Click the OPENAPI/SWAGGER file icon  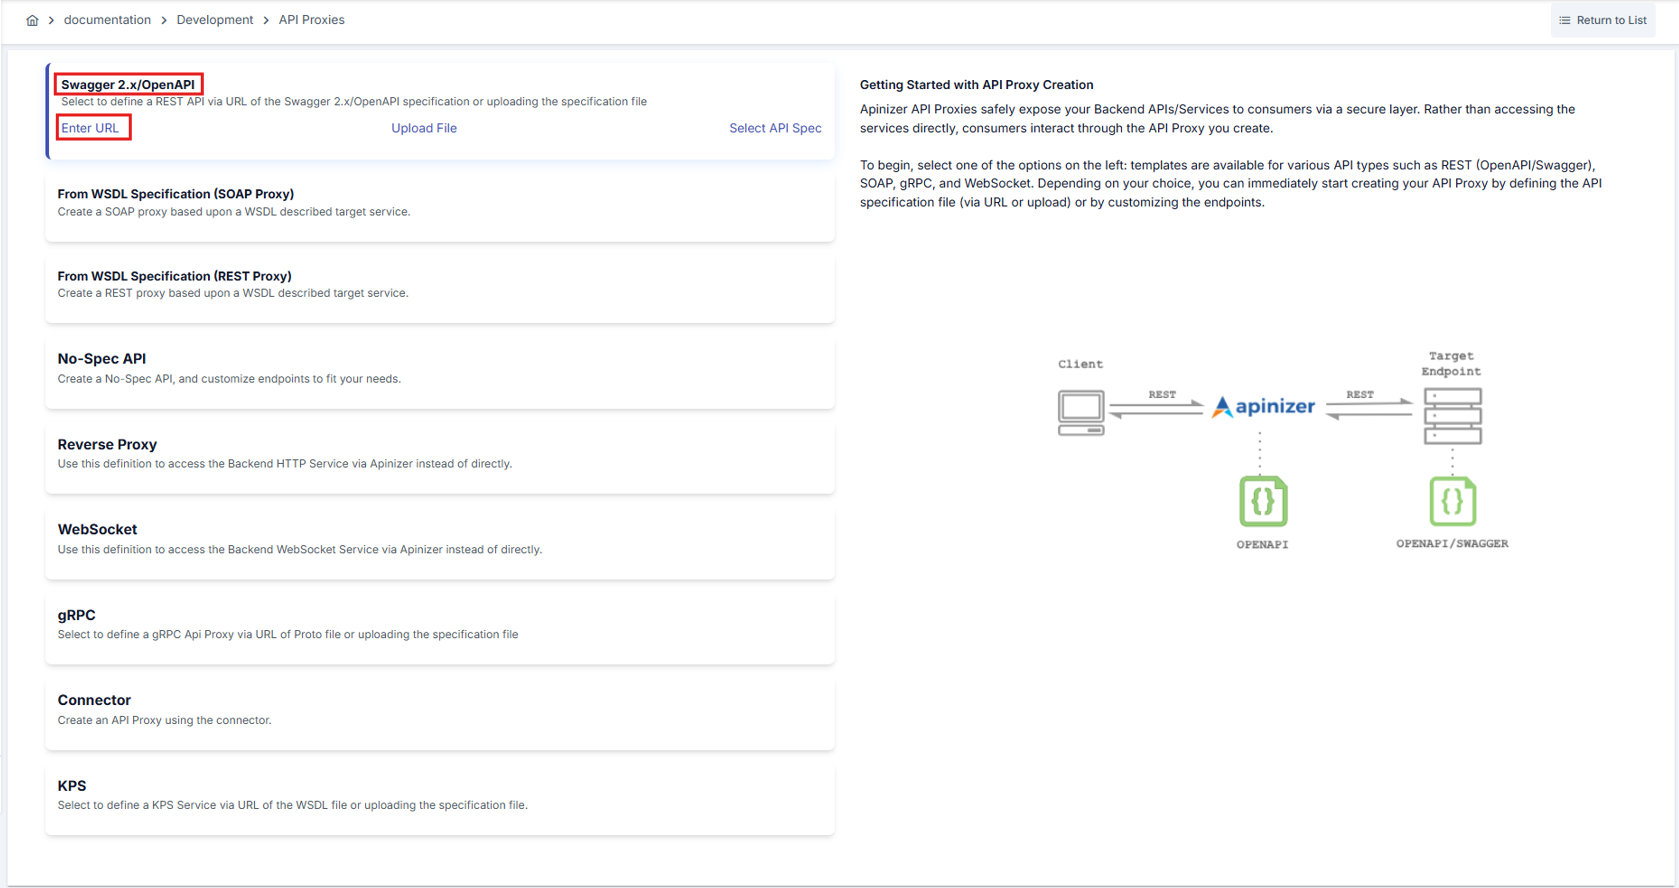tap(1452, 501)
